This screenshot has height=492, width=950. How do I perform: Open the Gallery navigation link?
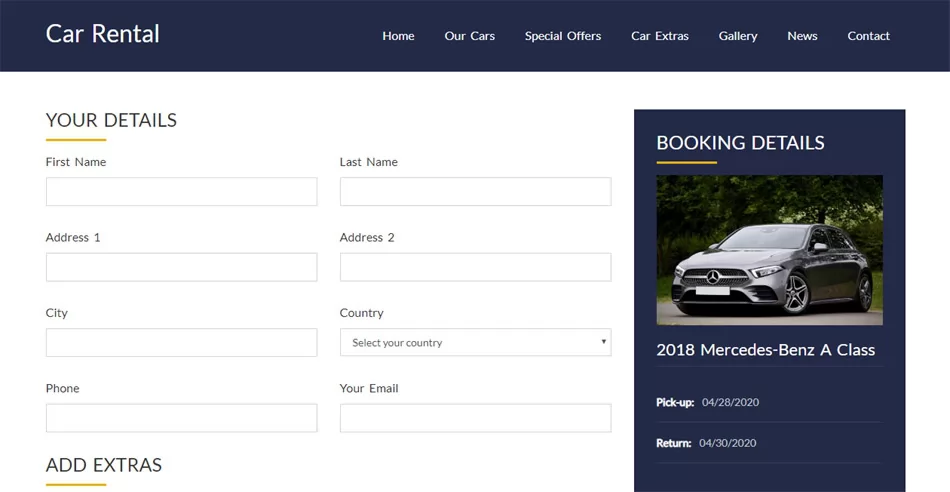(x=738, y=36)
